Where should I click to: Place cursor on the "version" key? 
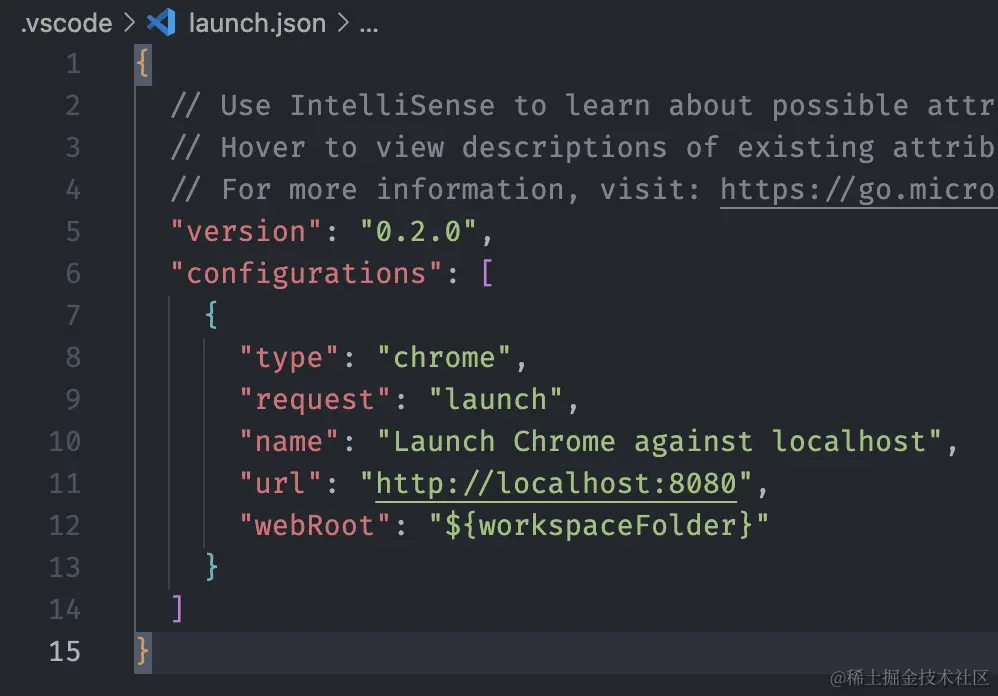point(246,232)
